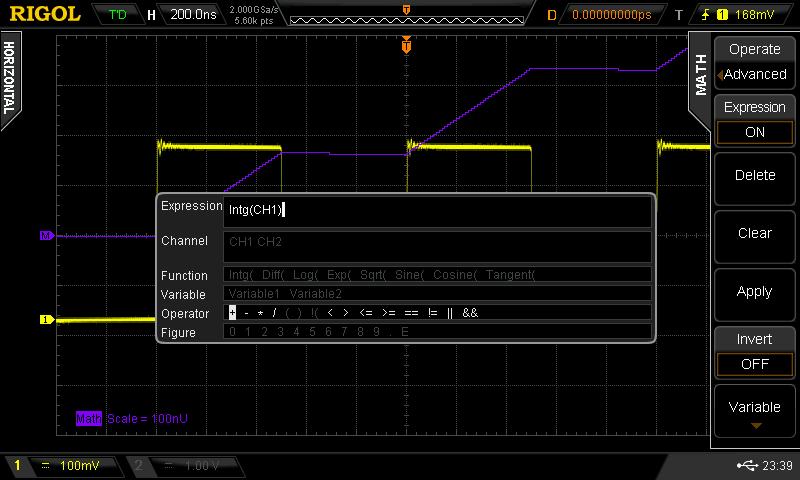Select the Sqrt( function
This screenshot has height=480, width=800.
(x=373, y=275)
